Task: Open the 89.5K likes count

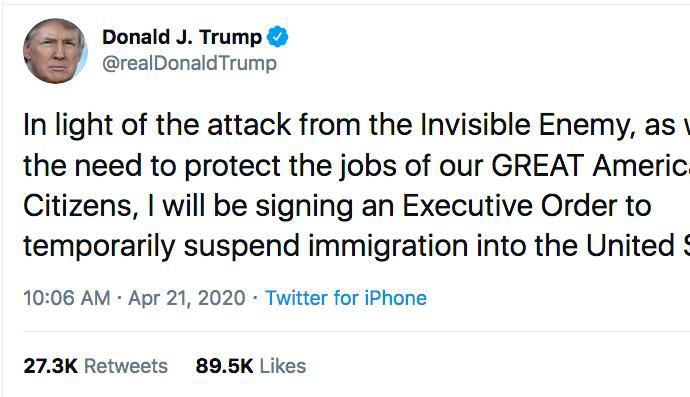Action: (224, 366)
